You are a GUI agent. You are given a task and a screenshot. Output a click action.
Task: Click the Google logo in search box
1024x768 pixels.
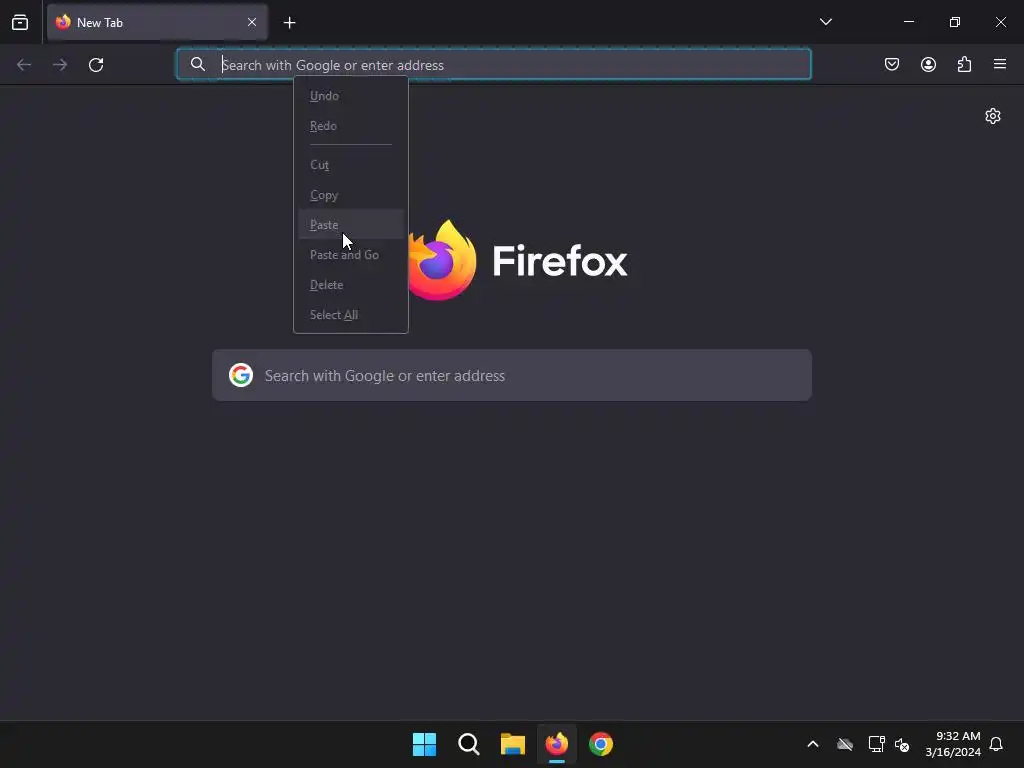click(241, 375)
